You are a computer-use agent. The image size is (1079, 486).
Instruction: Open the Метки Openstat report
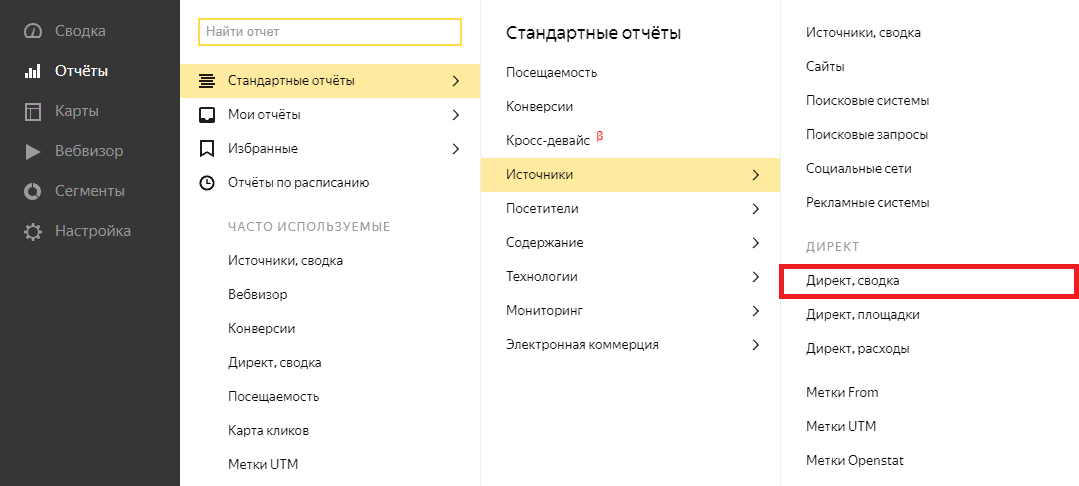click(855, 461)
